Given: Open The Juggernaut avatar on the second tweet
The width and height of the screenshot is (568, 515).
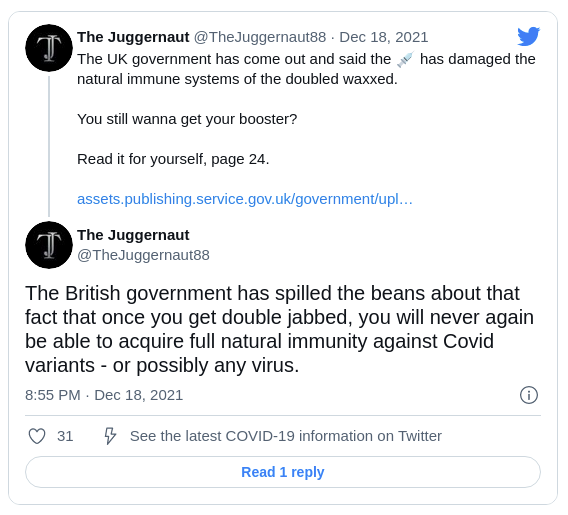Looking at the screenshot, I should pos(49,245).
